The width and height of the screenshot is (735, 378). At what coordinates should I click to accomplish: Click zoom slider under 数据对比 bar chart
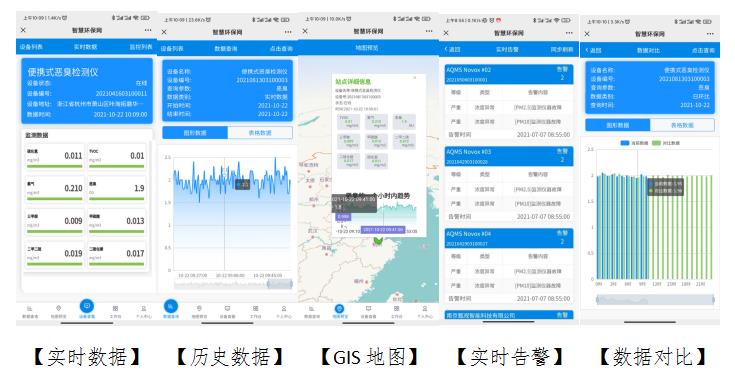coord(655,300)
